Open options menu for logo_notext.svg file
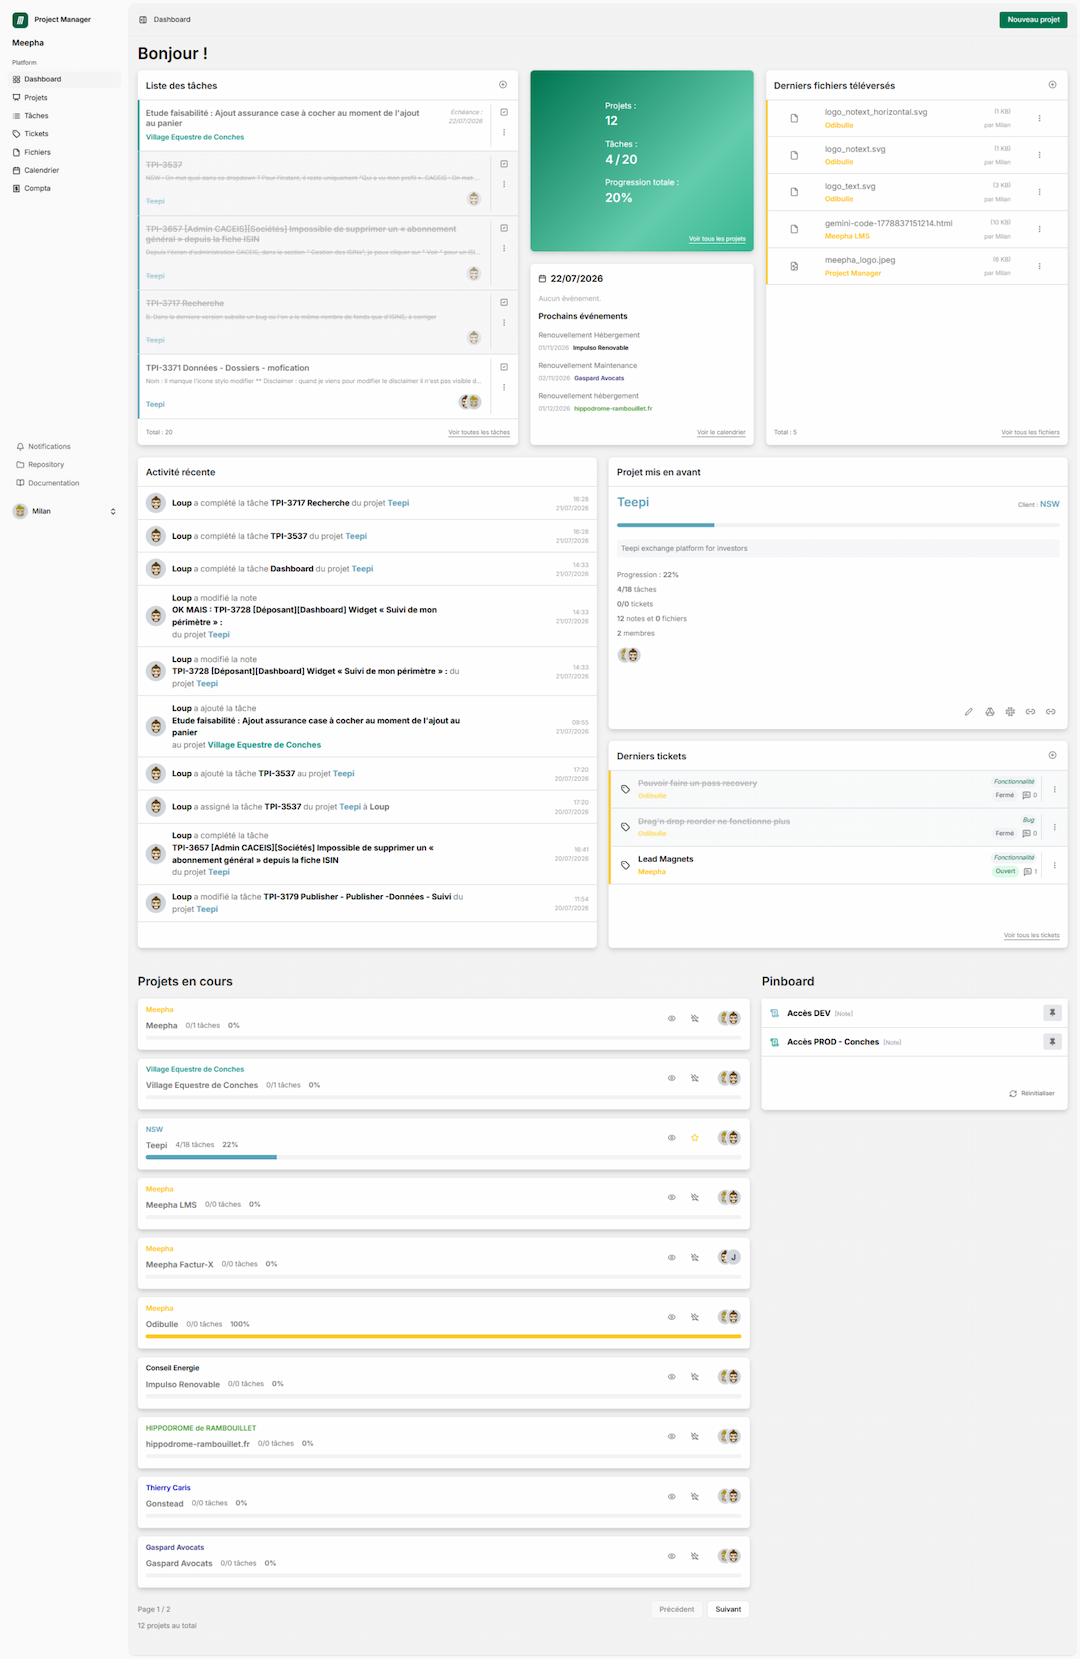 click(1039, 155)
